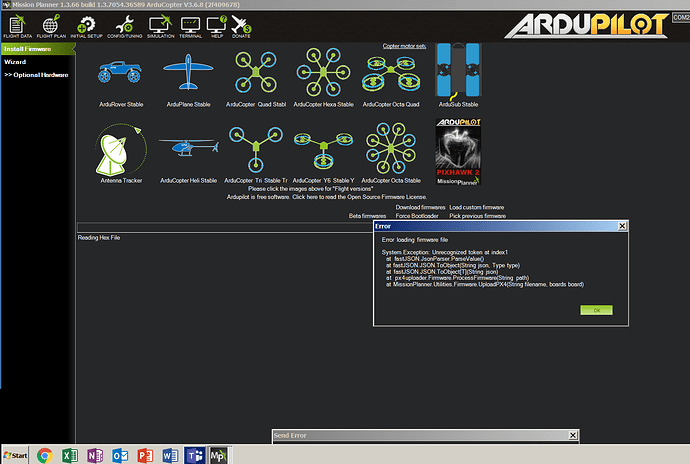Screen dimensions: 690x464
Task: Select Install Firmware in sidebar
Action: point(38,49)
